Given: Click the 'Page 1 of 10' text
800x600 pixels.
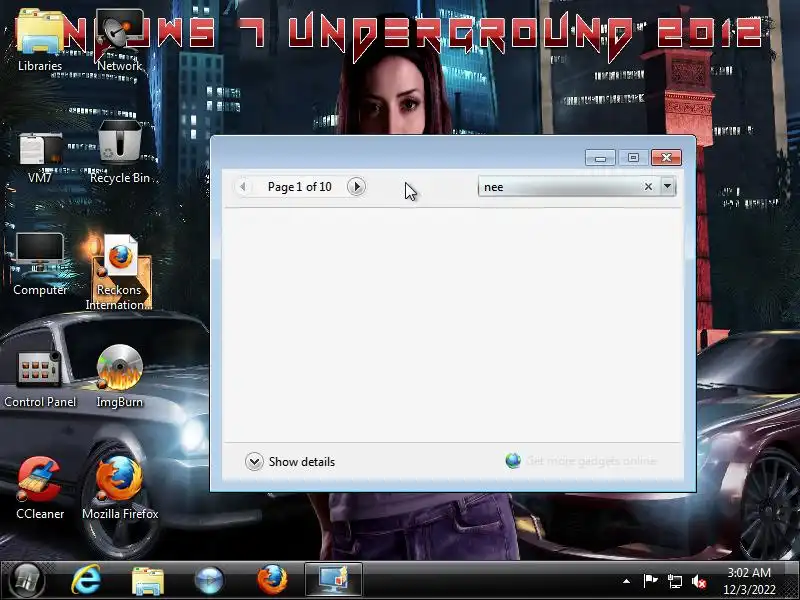Looking at the screenshot, I should pyautogui.click(x=299, y=187).
